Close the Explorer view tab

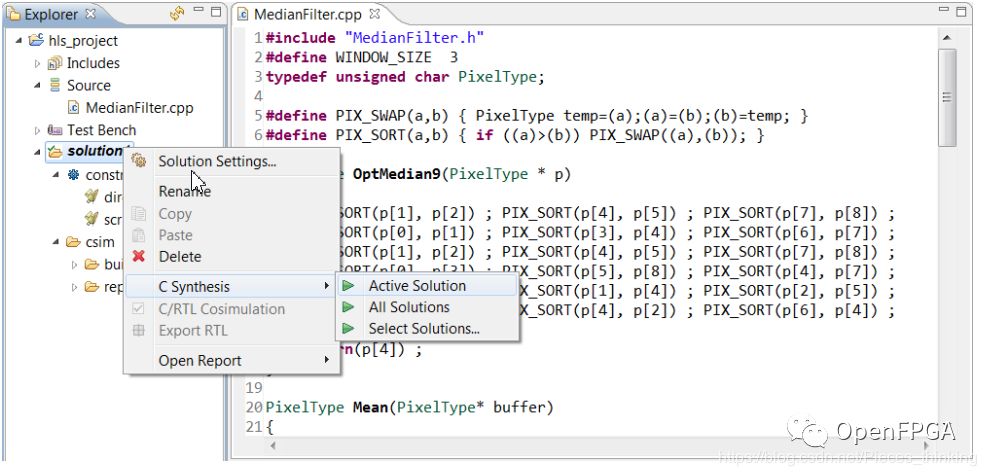tap(90, 13)
